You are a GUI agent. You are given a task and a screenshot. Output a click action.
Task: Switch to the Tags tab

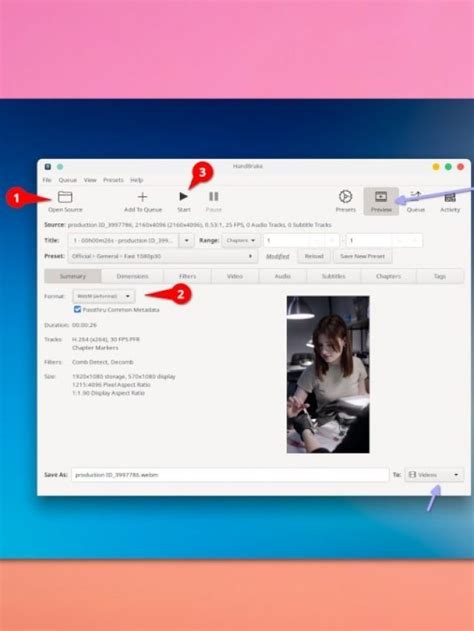click(440, 276)
